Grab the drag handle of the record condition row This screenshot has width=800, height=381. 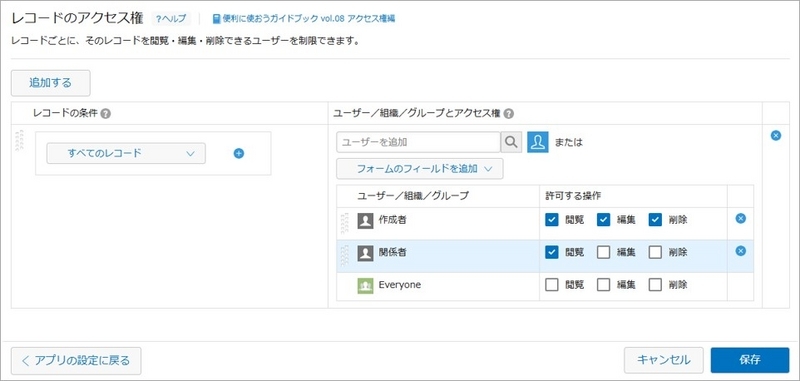click(19, 141)
